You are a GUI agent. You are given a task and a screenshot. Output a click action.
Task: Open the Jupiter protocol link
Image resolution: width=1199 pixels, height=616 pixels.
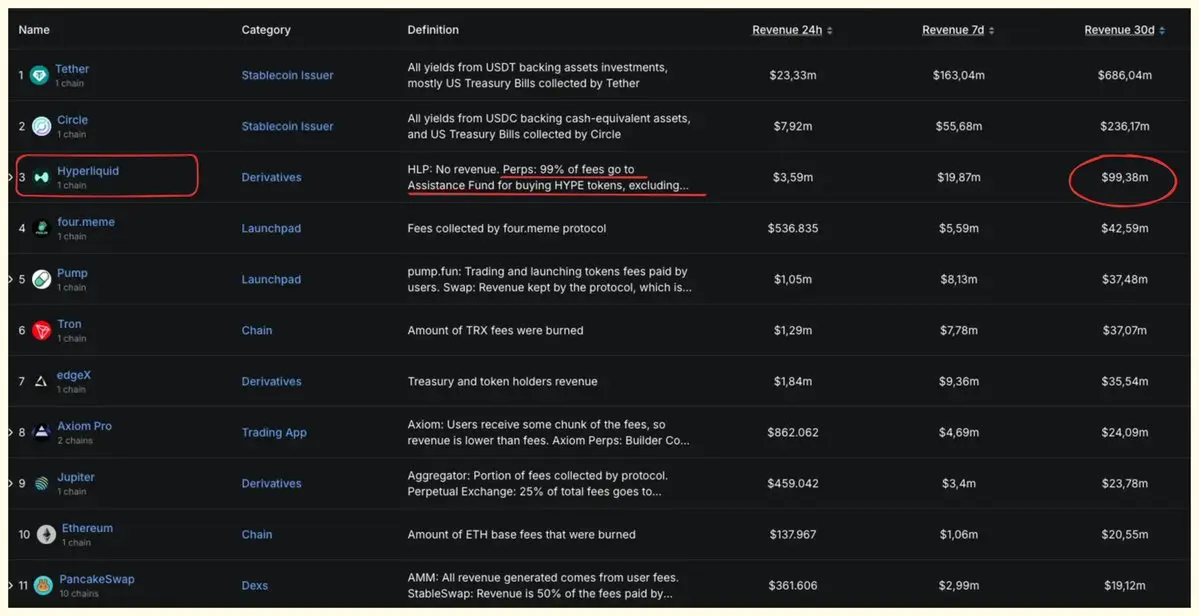point(76,477)
